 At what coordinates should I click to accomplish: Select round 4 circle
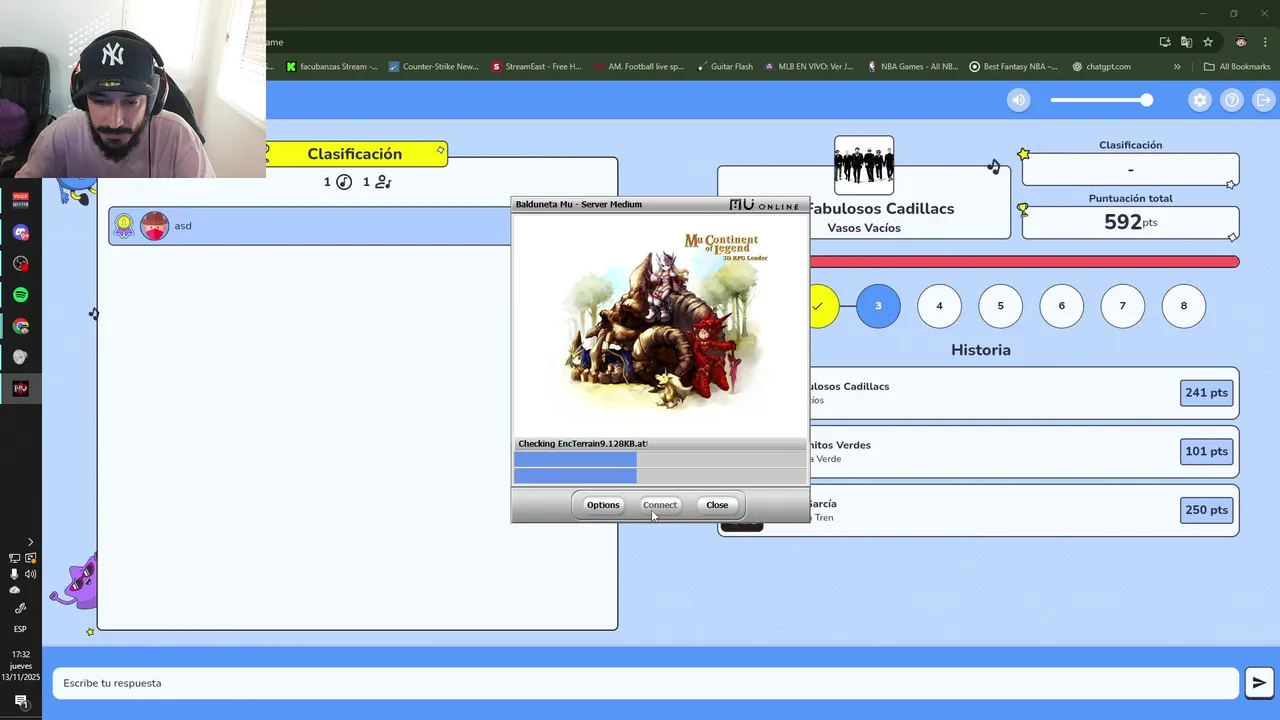(x=939, y=306)
